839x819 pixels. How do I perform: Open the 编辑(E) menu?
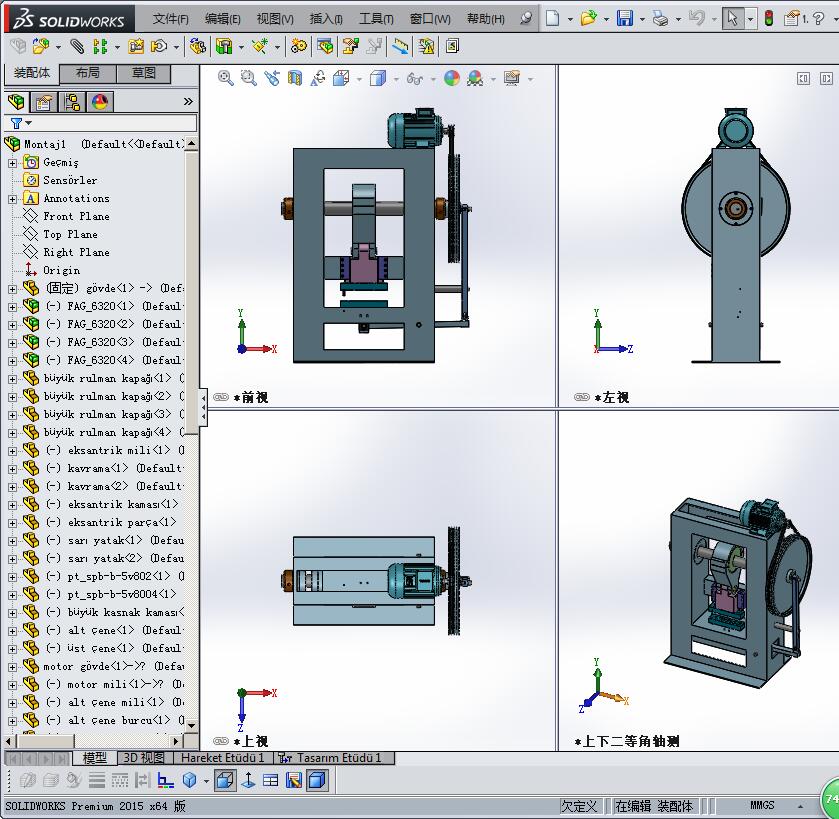[x=223, y=19]
